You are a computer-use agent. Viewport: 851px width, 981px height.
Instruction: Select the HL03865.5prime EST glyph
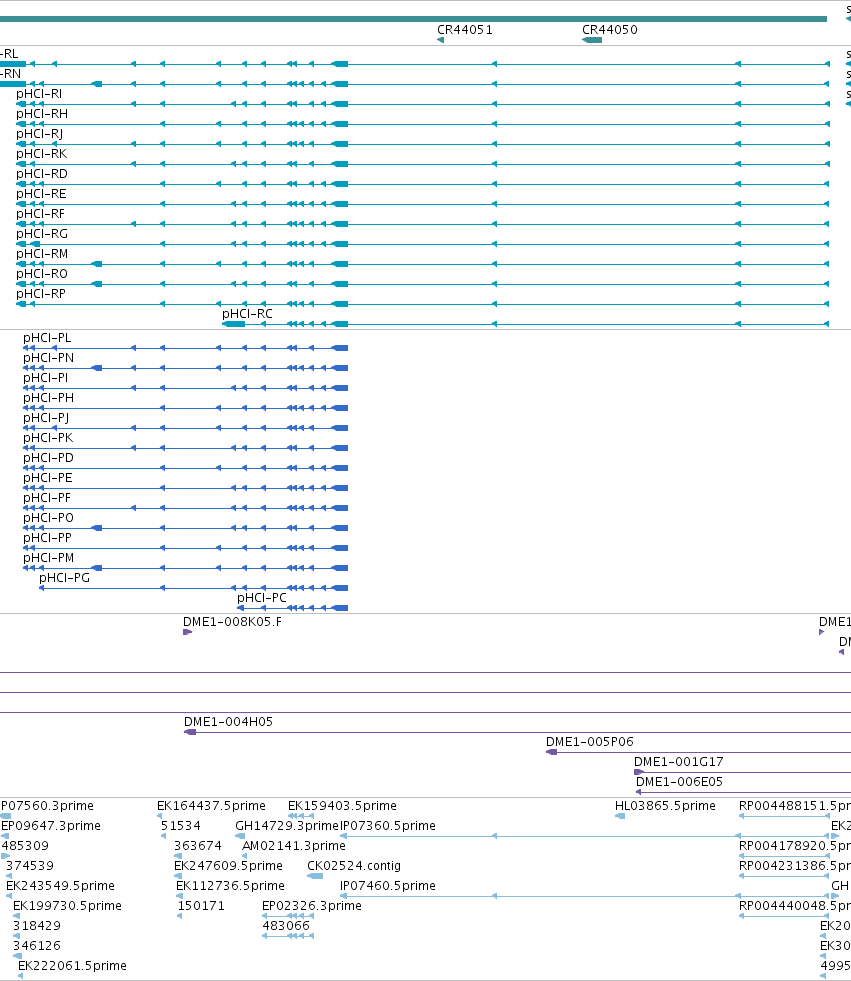click(x=620, y=816)
